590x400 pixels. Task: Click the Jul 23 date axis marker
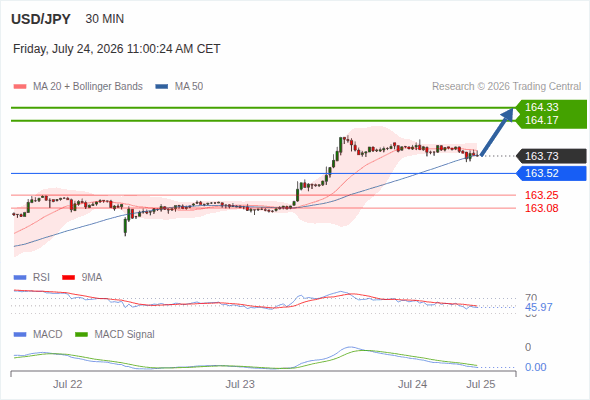tap(240, 384)
